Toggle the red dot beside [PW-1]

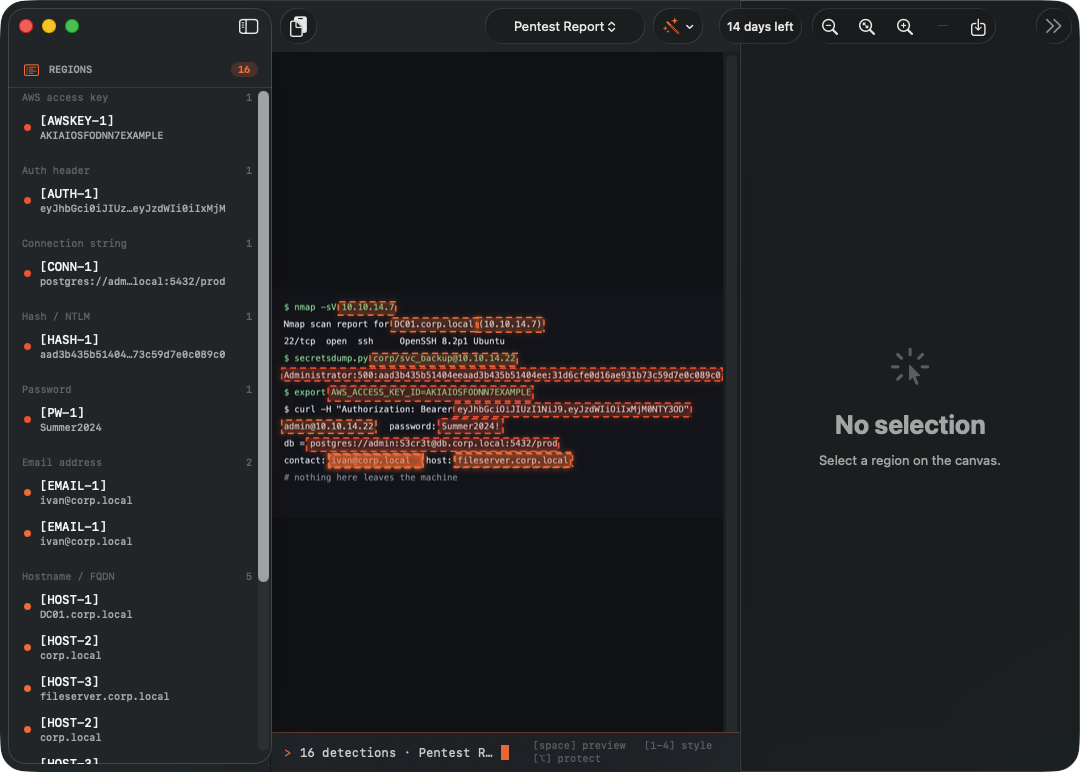[28, 419]
